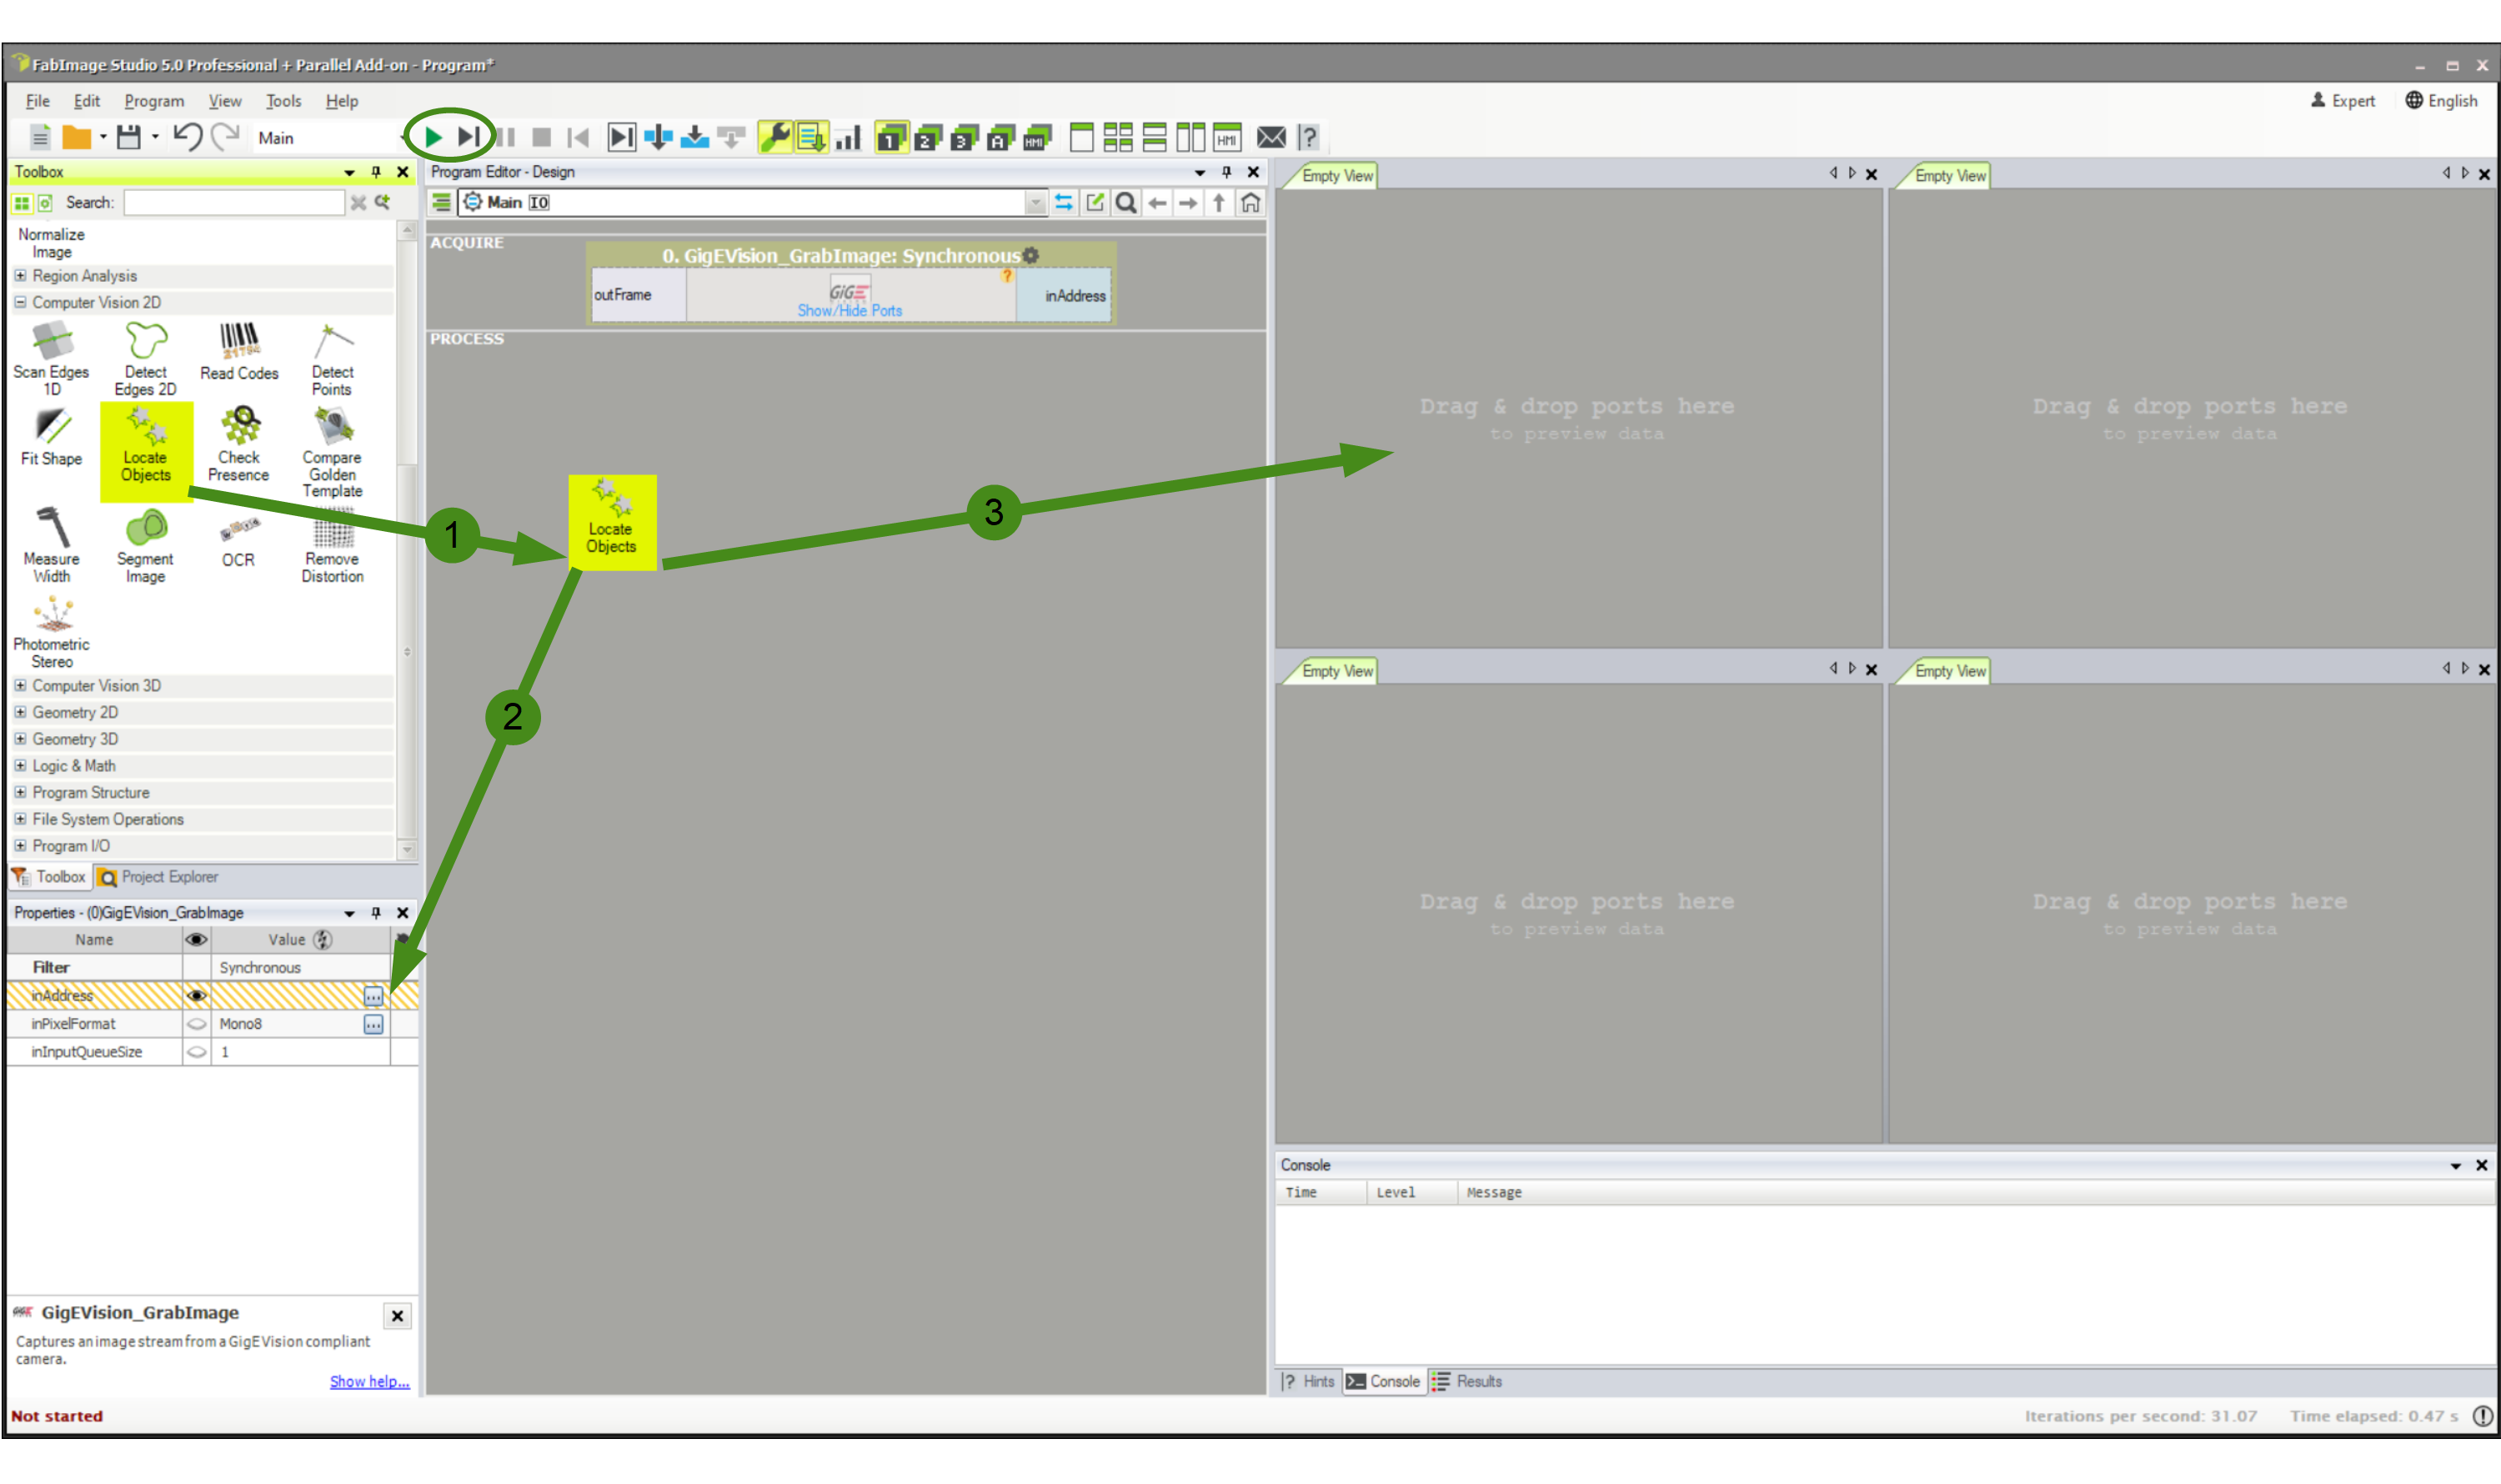The image size is (2501, 1484).
Task: Save the project with the floppy disk icon
Action: [x=128, y=137]
